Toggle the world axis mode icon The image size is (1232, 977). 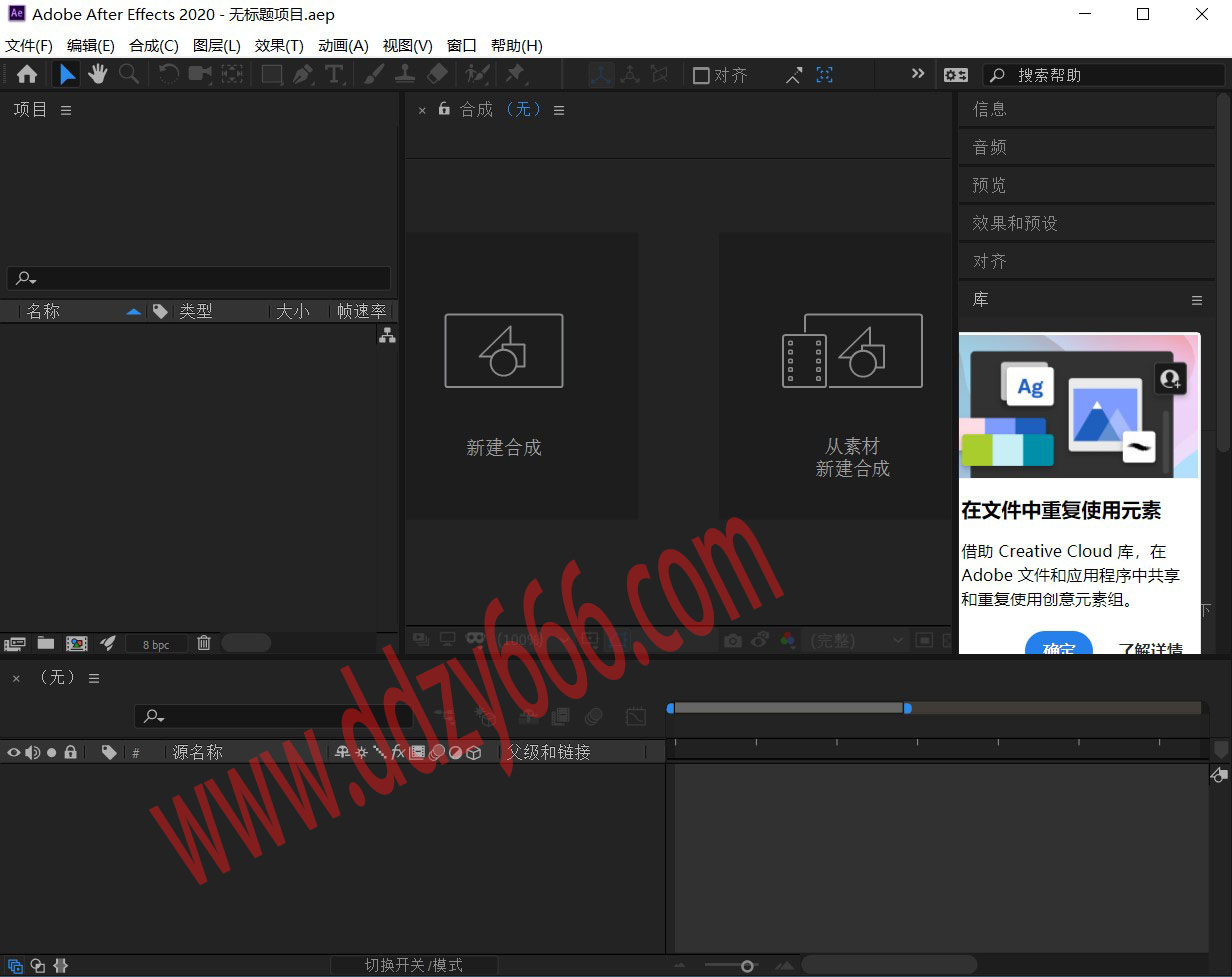point(630,75)
